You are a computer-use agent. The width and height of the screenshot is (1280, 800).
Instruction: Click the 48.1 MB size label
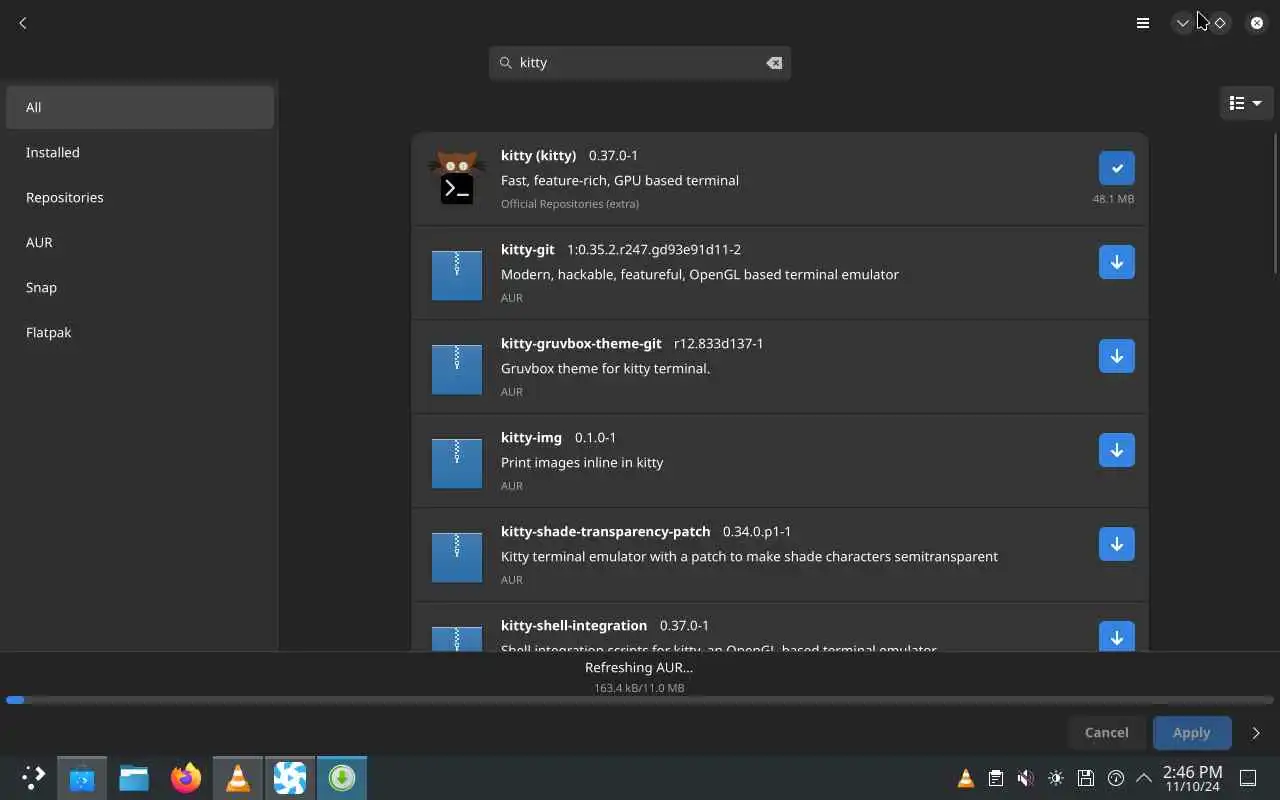click(1113, 199)
